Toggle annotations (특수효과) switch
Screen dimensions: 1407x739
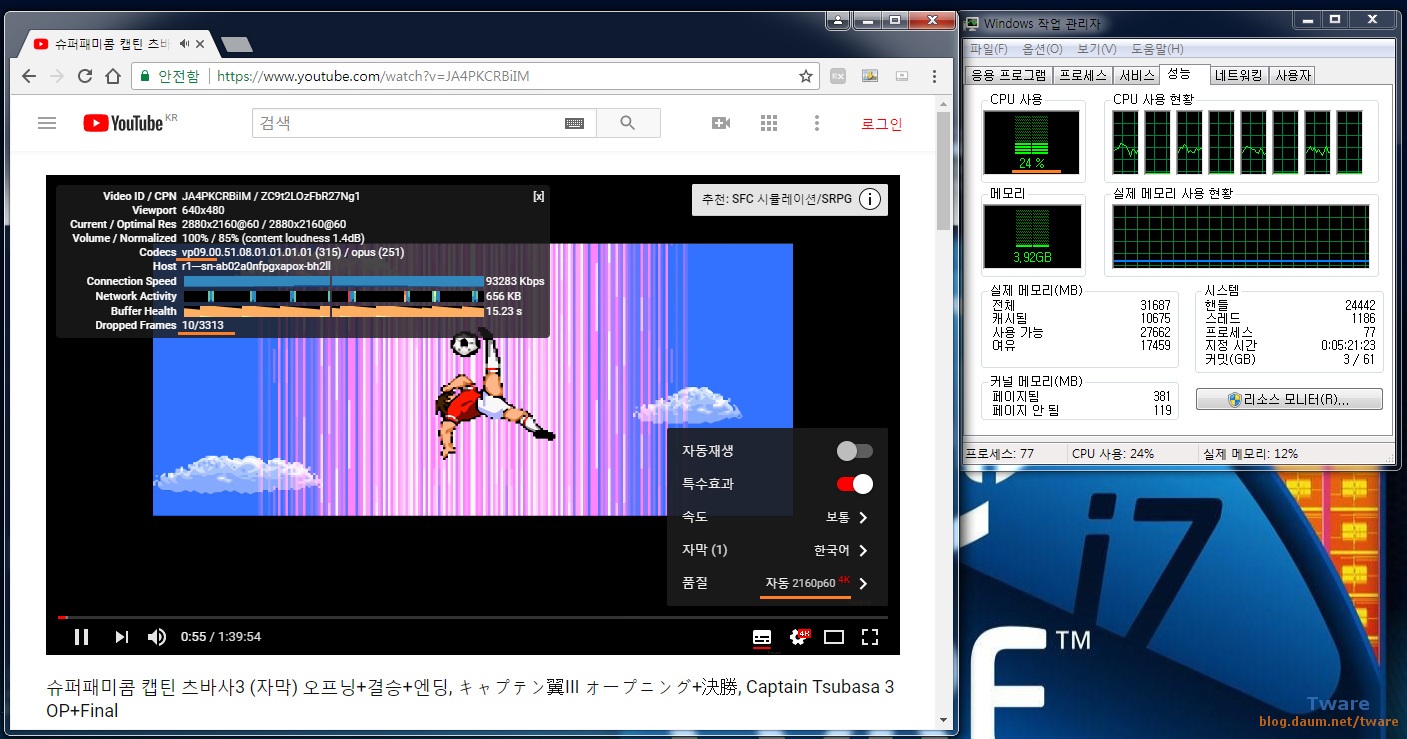coord(855,484)
